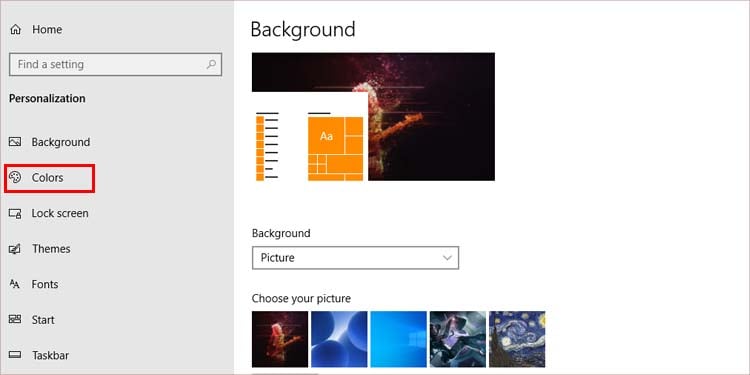This screenshot has width=750, height=375.
Task: Click the Themes brush icon
Action: (x=15, y=249)
